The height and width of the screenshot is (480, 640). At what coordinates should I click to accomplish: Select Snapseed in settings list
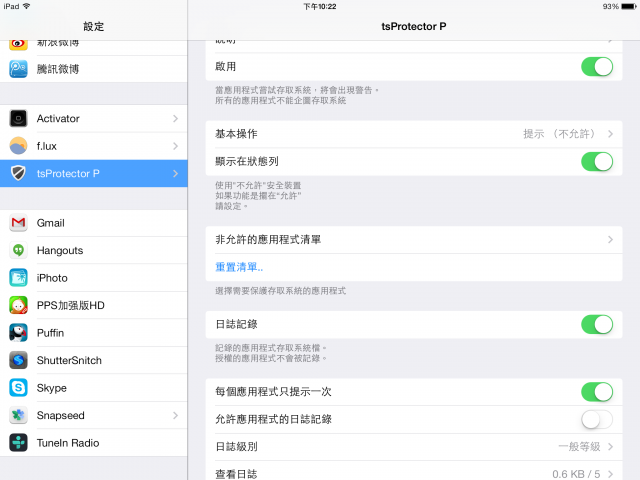94,415
